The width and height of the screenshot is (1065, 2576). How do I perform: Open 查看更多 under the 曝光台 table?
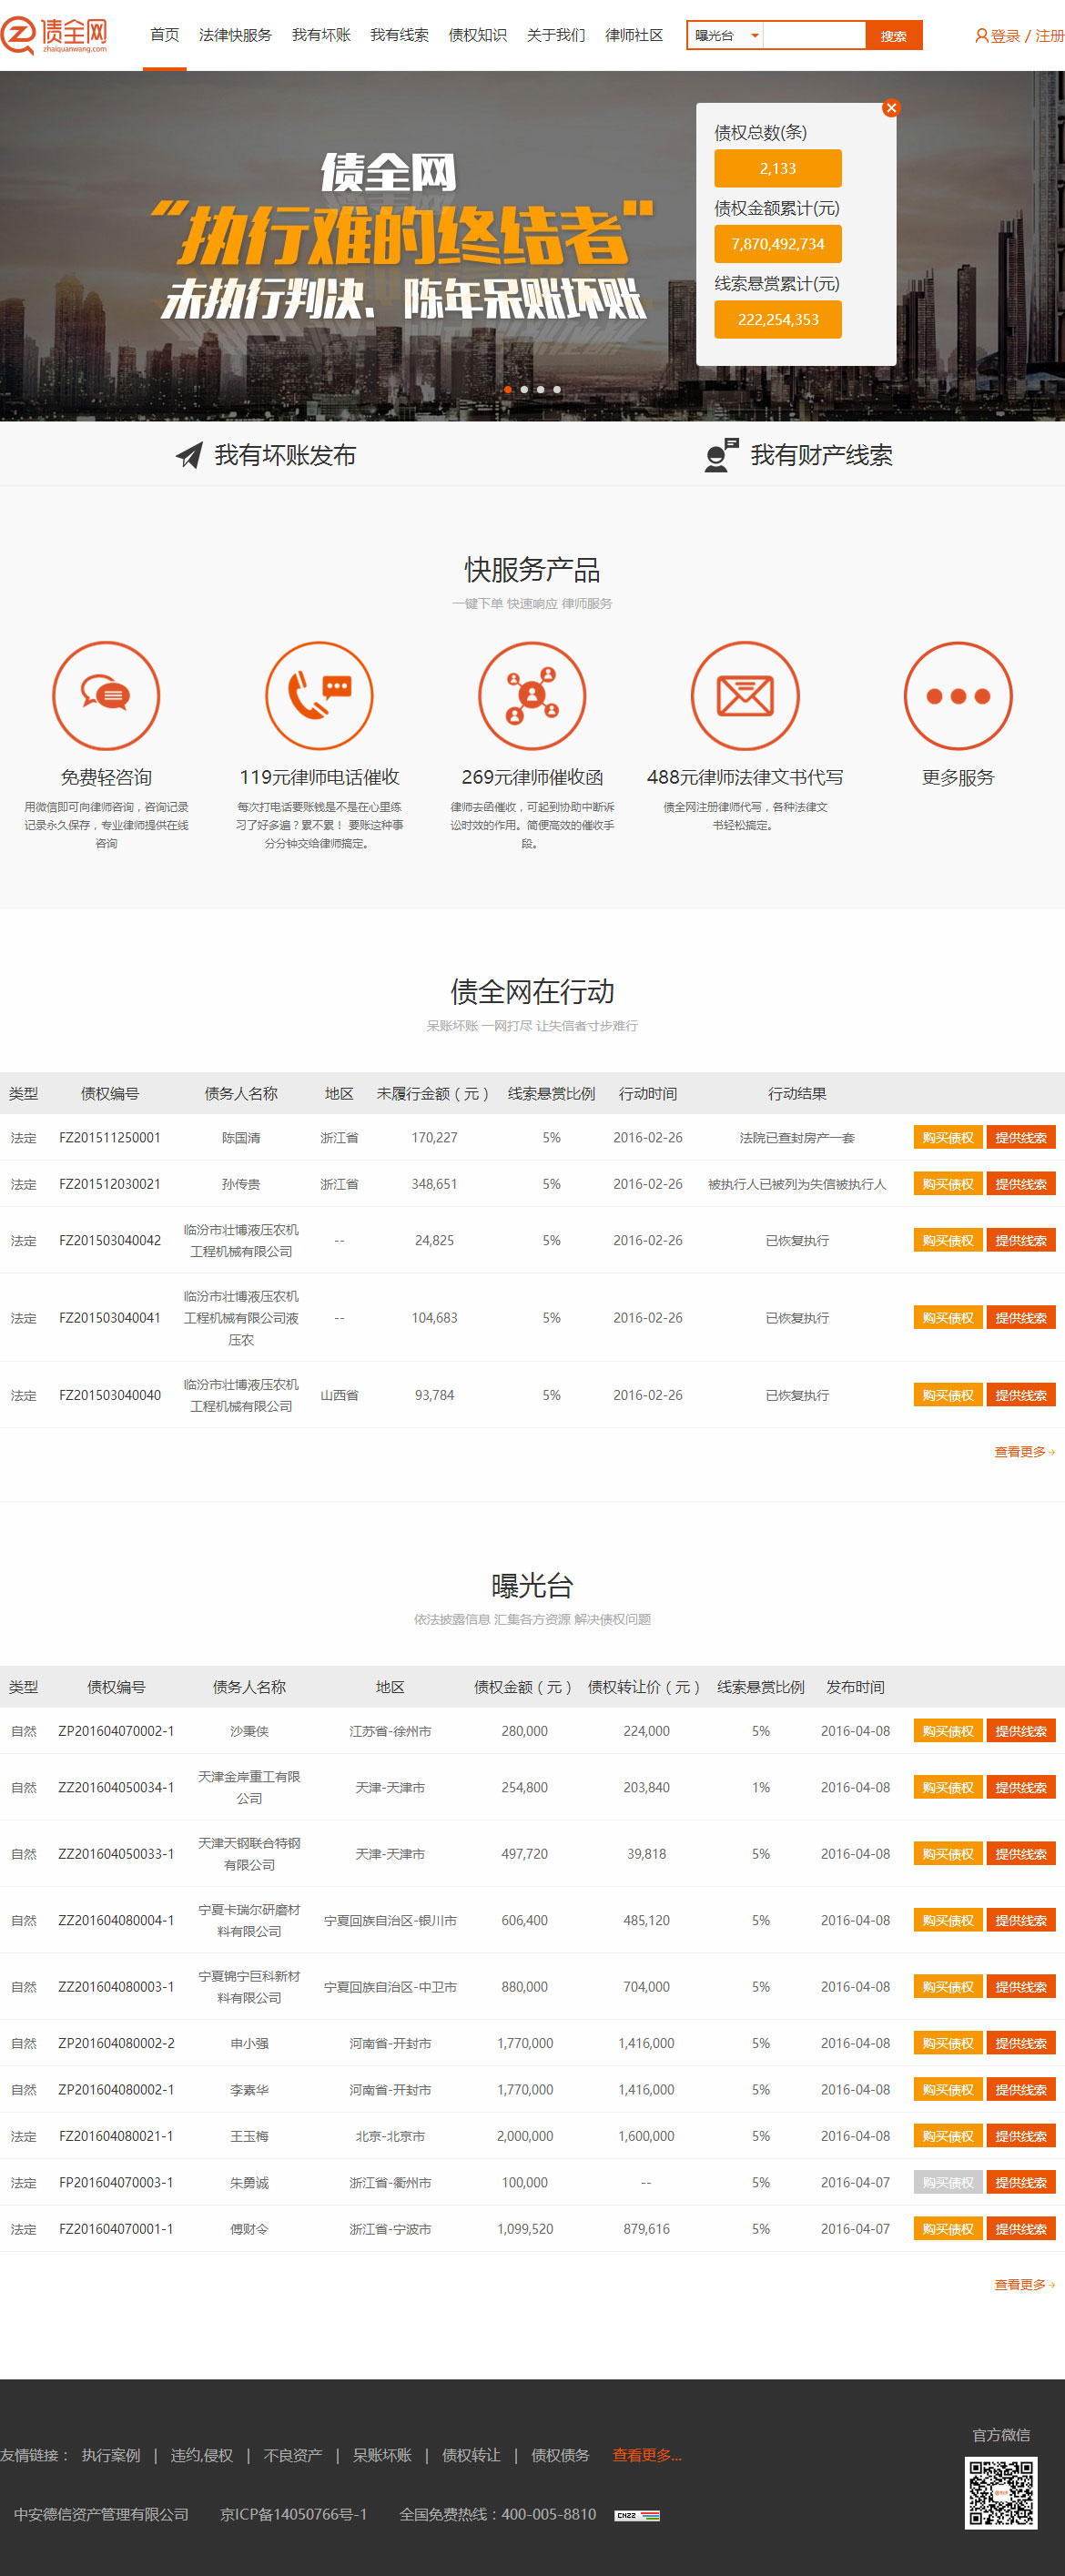(x=1023, y=2284)
